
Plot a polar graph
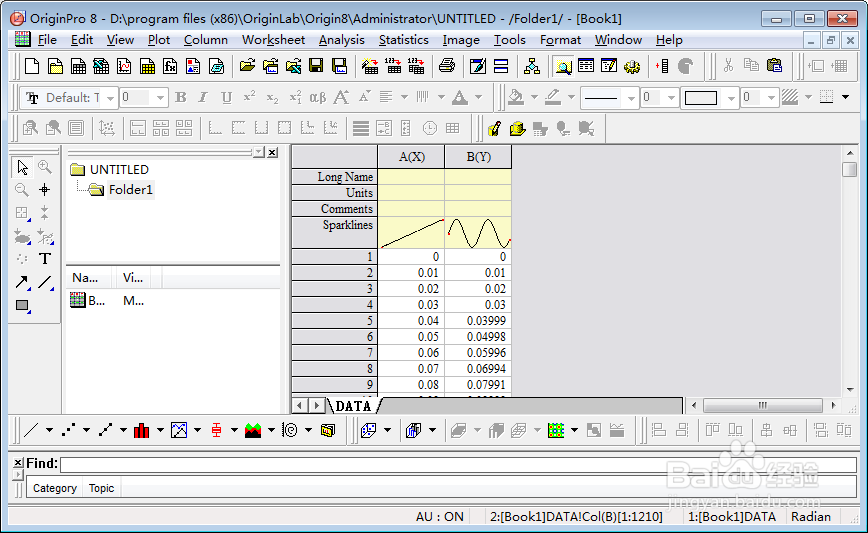290,430
